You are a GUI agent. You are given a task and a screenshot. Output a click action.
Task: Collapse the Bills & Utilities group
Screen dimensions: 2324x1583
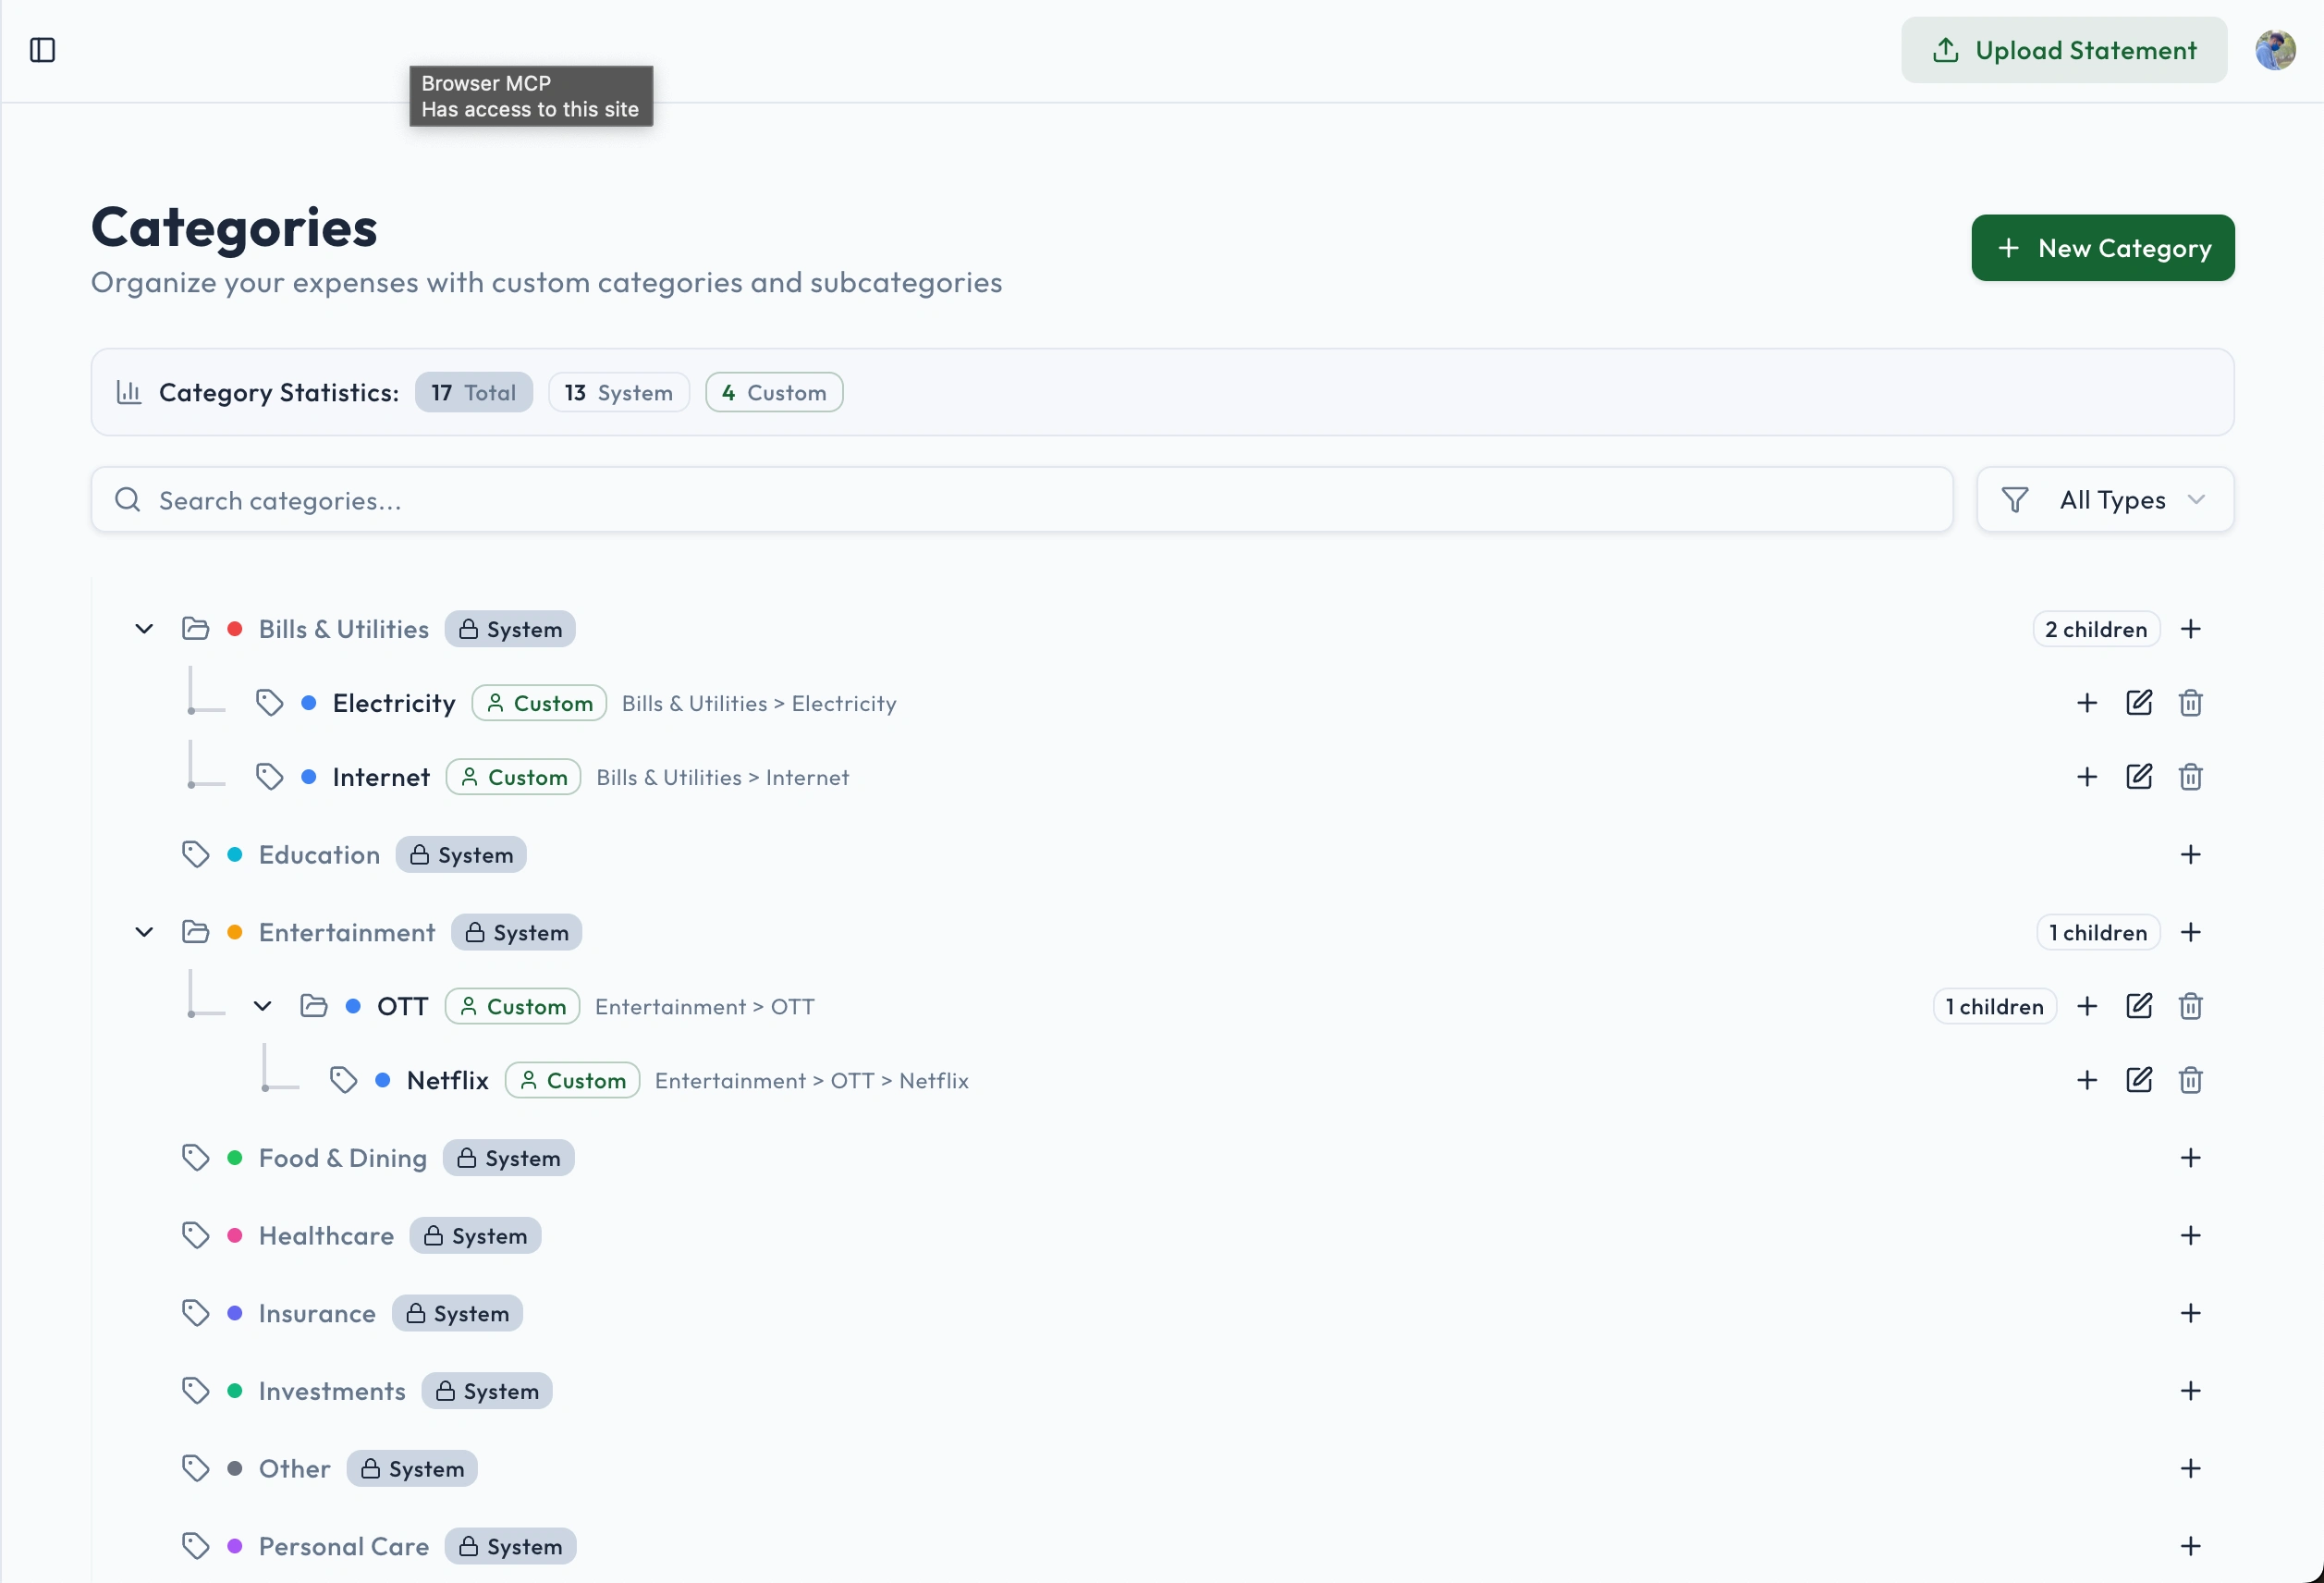(x=144, y=629)
